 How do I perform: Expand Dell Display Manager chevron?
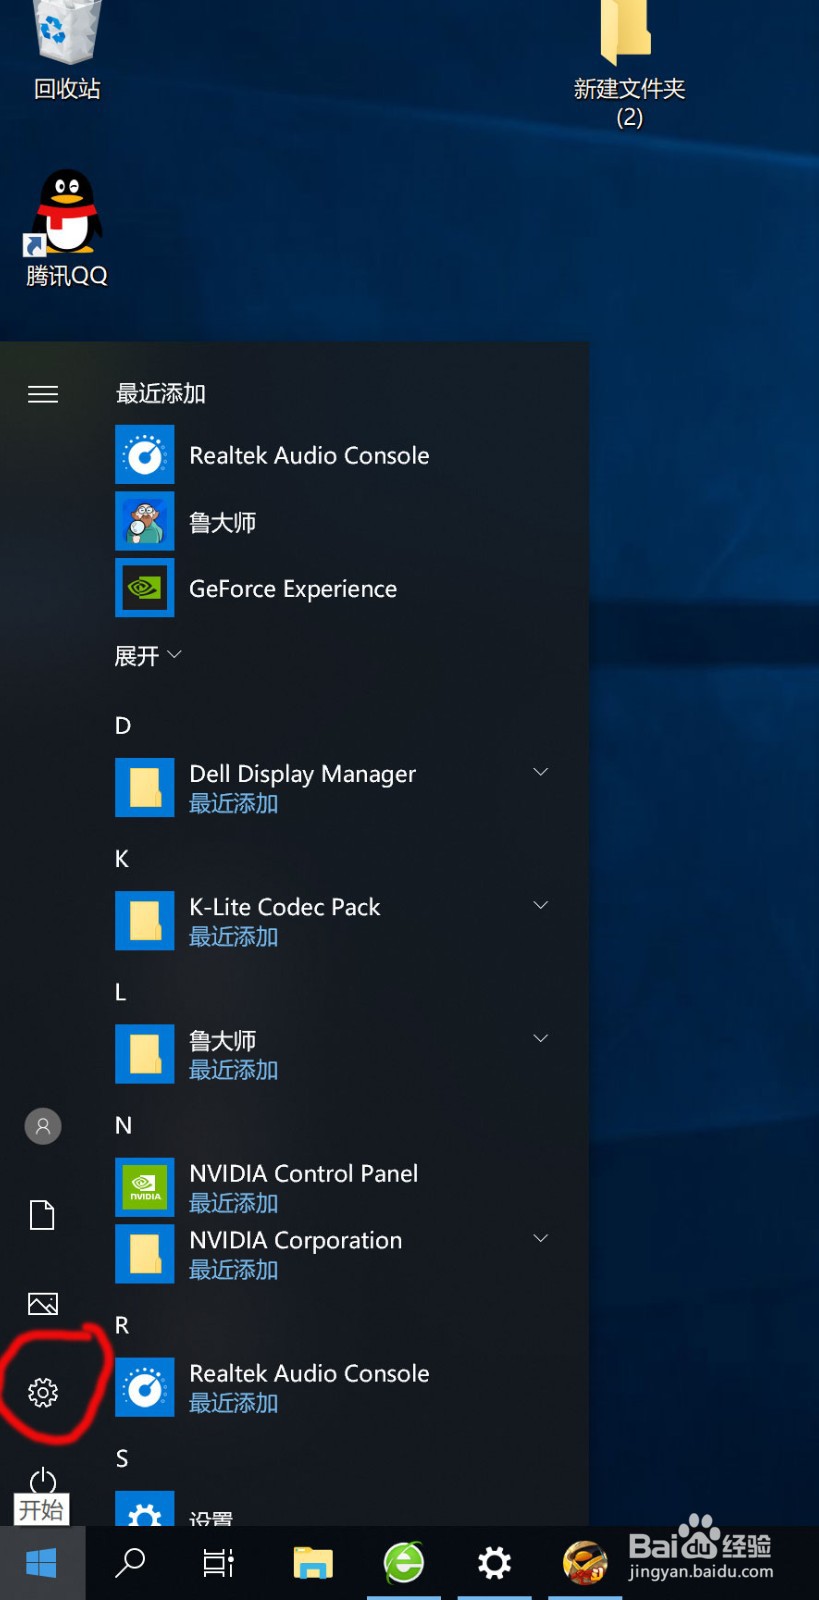pyautogui.click(x=541, y=772)
